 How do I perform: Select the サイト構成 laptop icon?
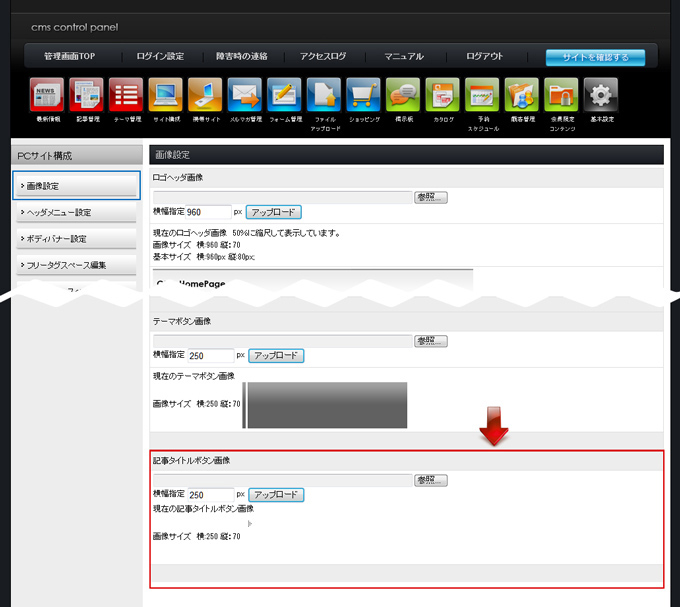pyautogui.click(x=166, y=95)
